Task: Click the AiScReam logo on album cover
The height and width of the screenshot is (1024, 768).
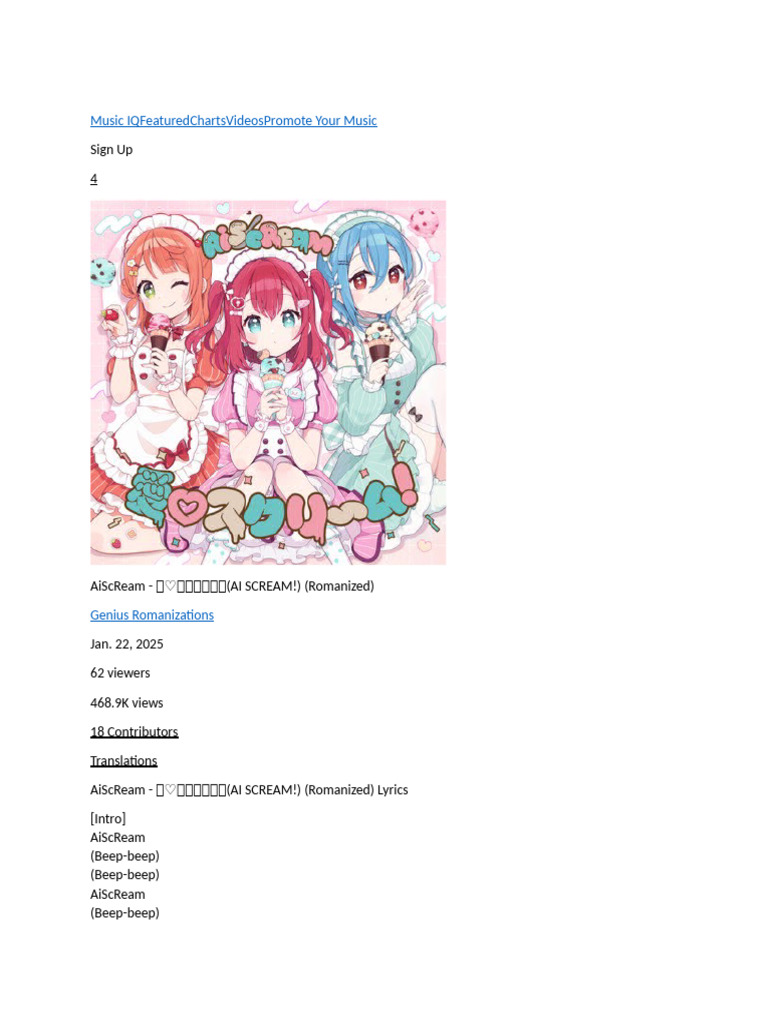Action: point(266,238)
